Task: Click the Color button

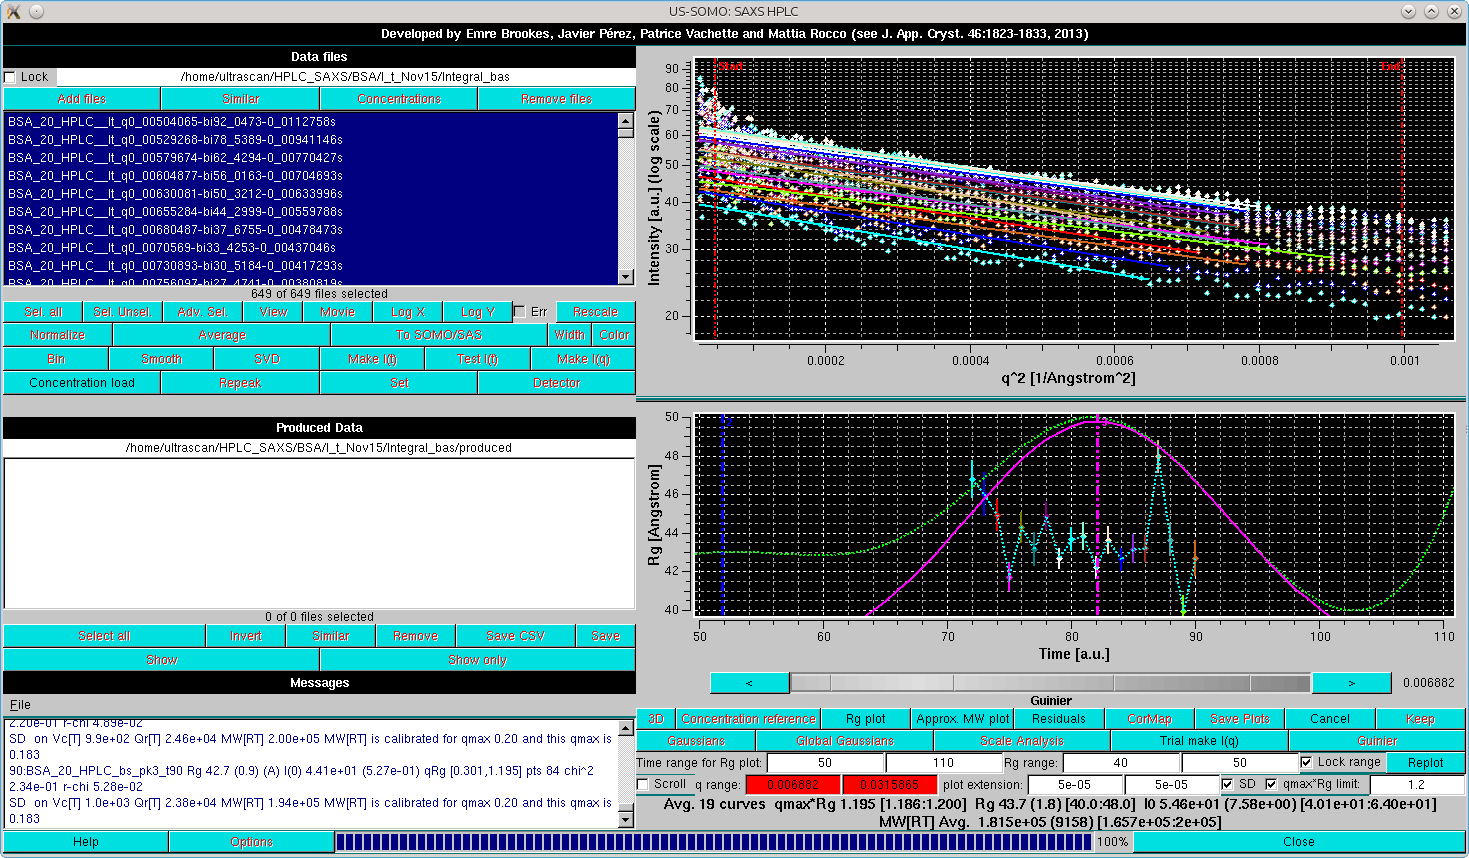Action: pyautogui.click(x=614, y=335)
